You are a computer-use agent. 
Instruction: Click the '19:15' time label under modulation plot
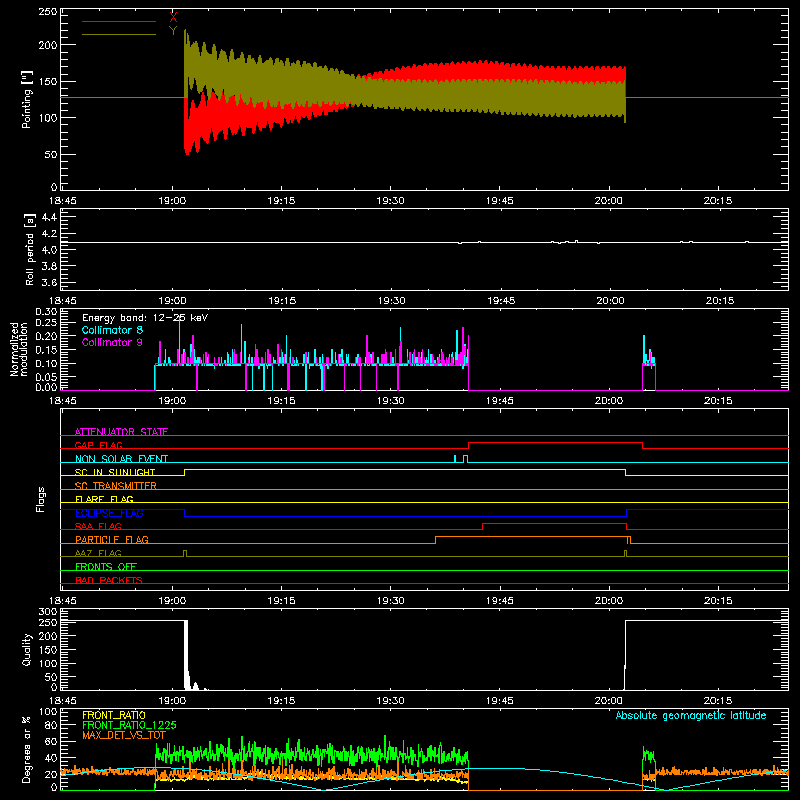(x=281, y=401)
